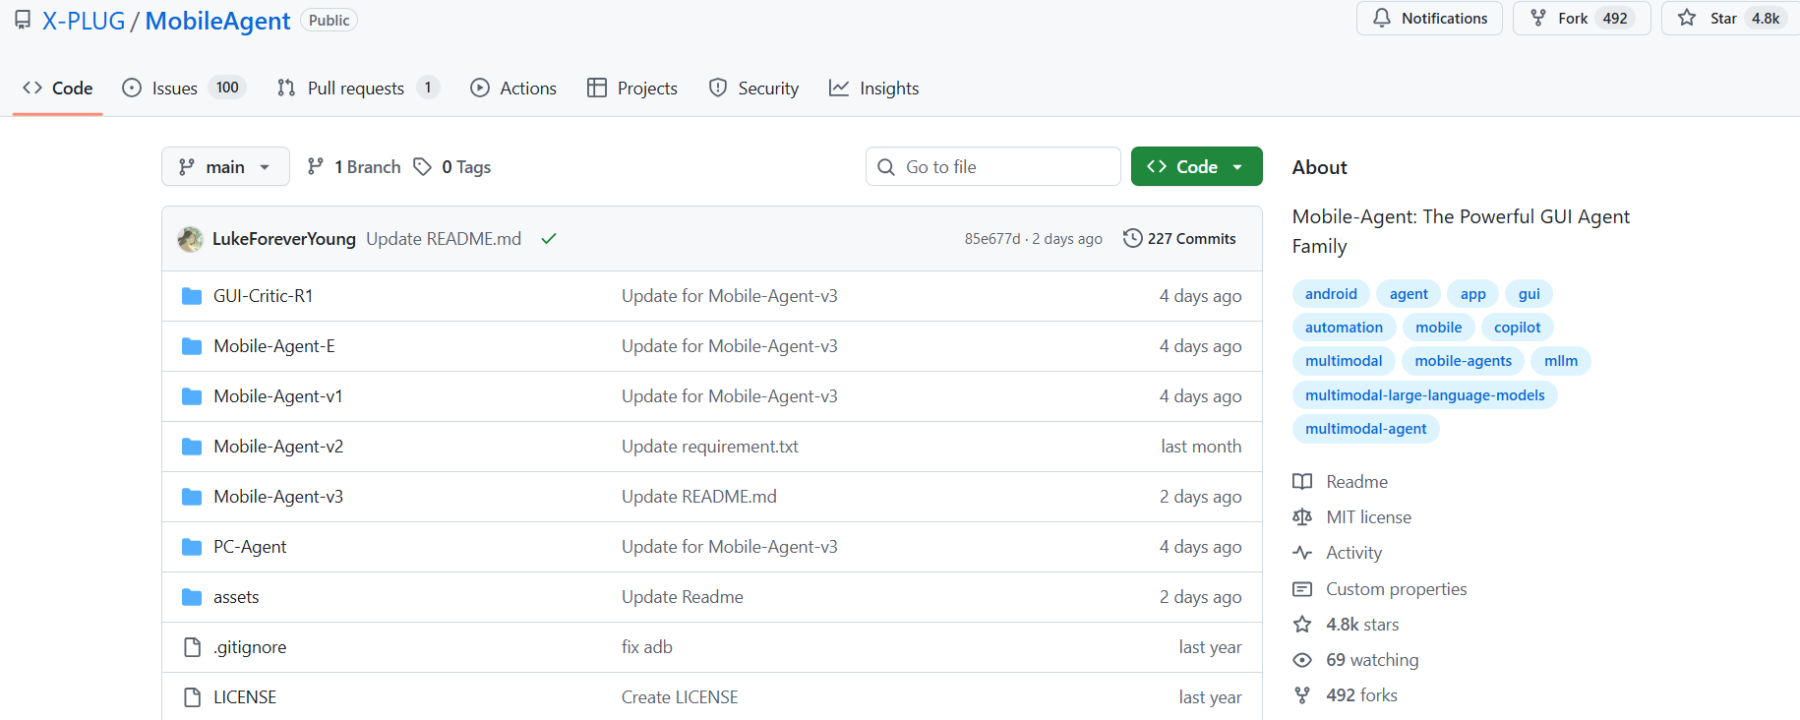Screen dimensions: 1800x720
Task: Click the Star icon to star repository
Action: click(1687, 18)
